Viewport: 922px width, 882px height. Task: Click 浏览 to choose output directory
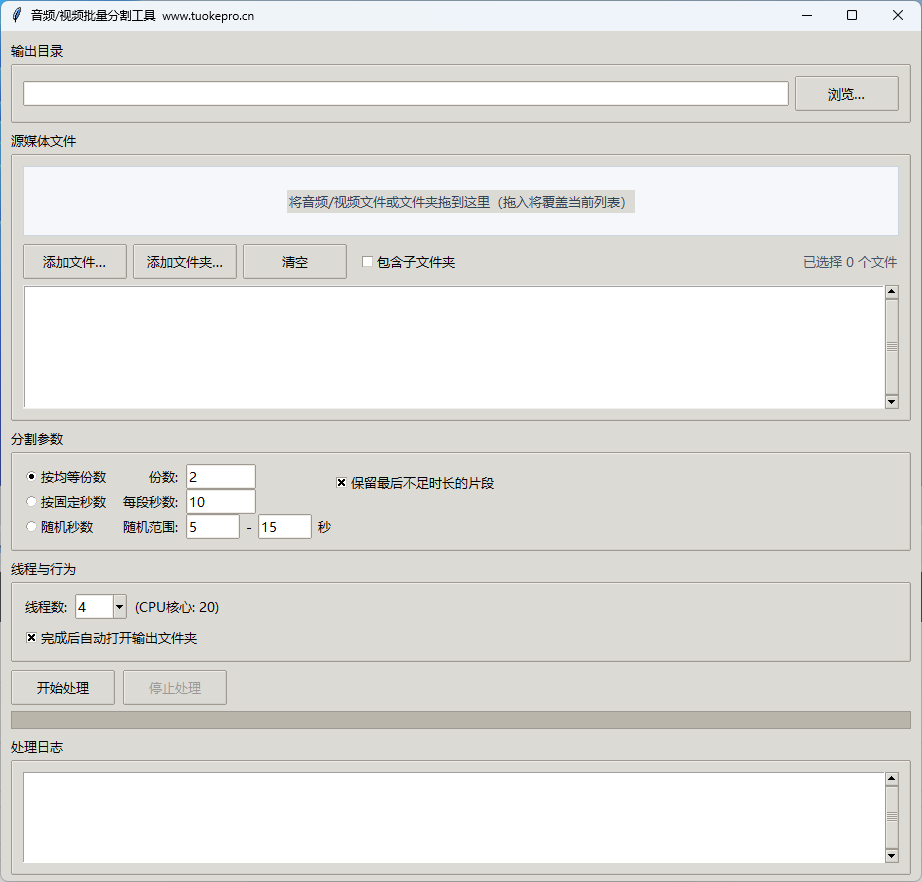click(846, 92)
